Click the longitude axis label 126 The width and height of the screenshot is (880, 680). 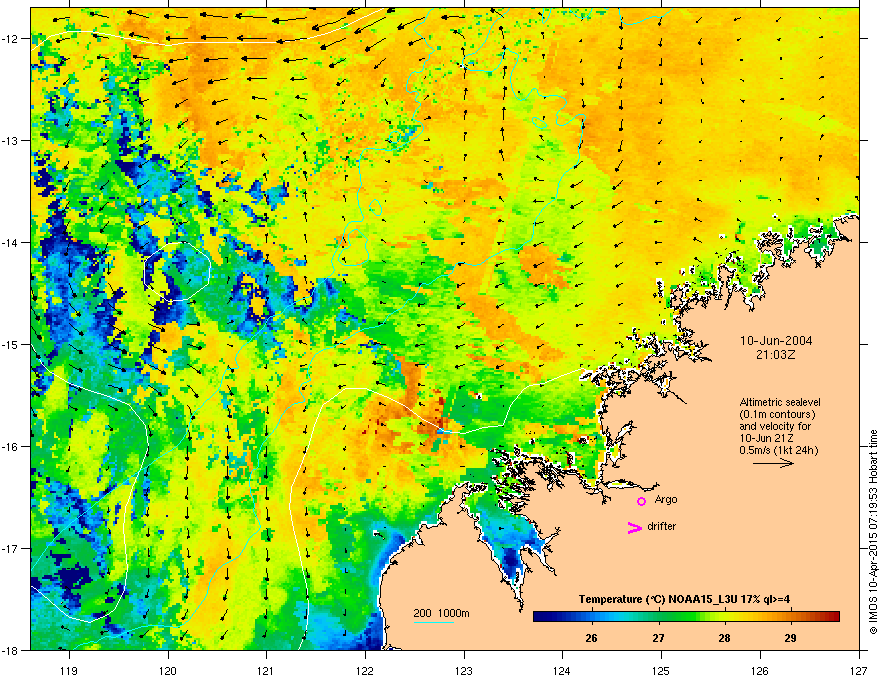tap(760, 670)
